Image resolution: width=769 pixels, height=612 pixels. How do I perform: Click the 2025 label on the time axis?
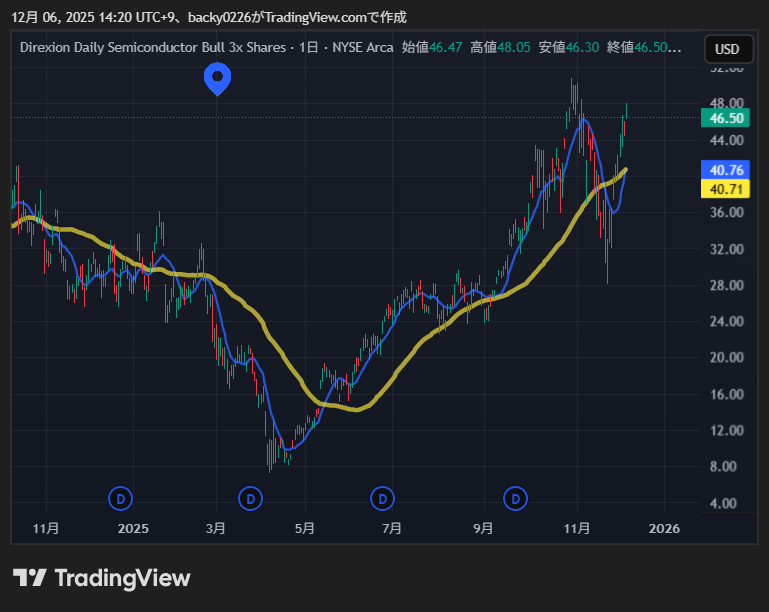133,527
